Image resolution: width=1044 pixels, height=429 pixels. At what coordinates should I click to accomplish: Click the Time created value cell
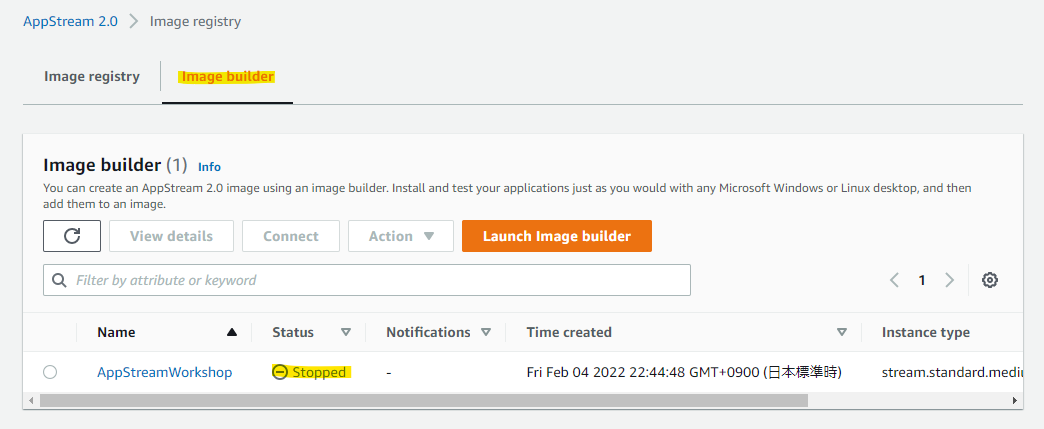click(684, 372)
